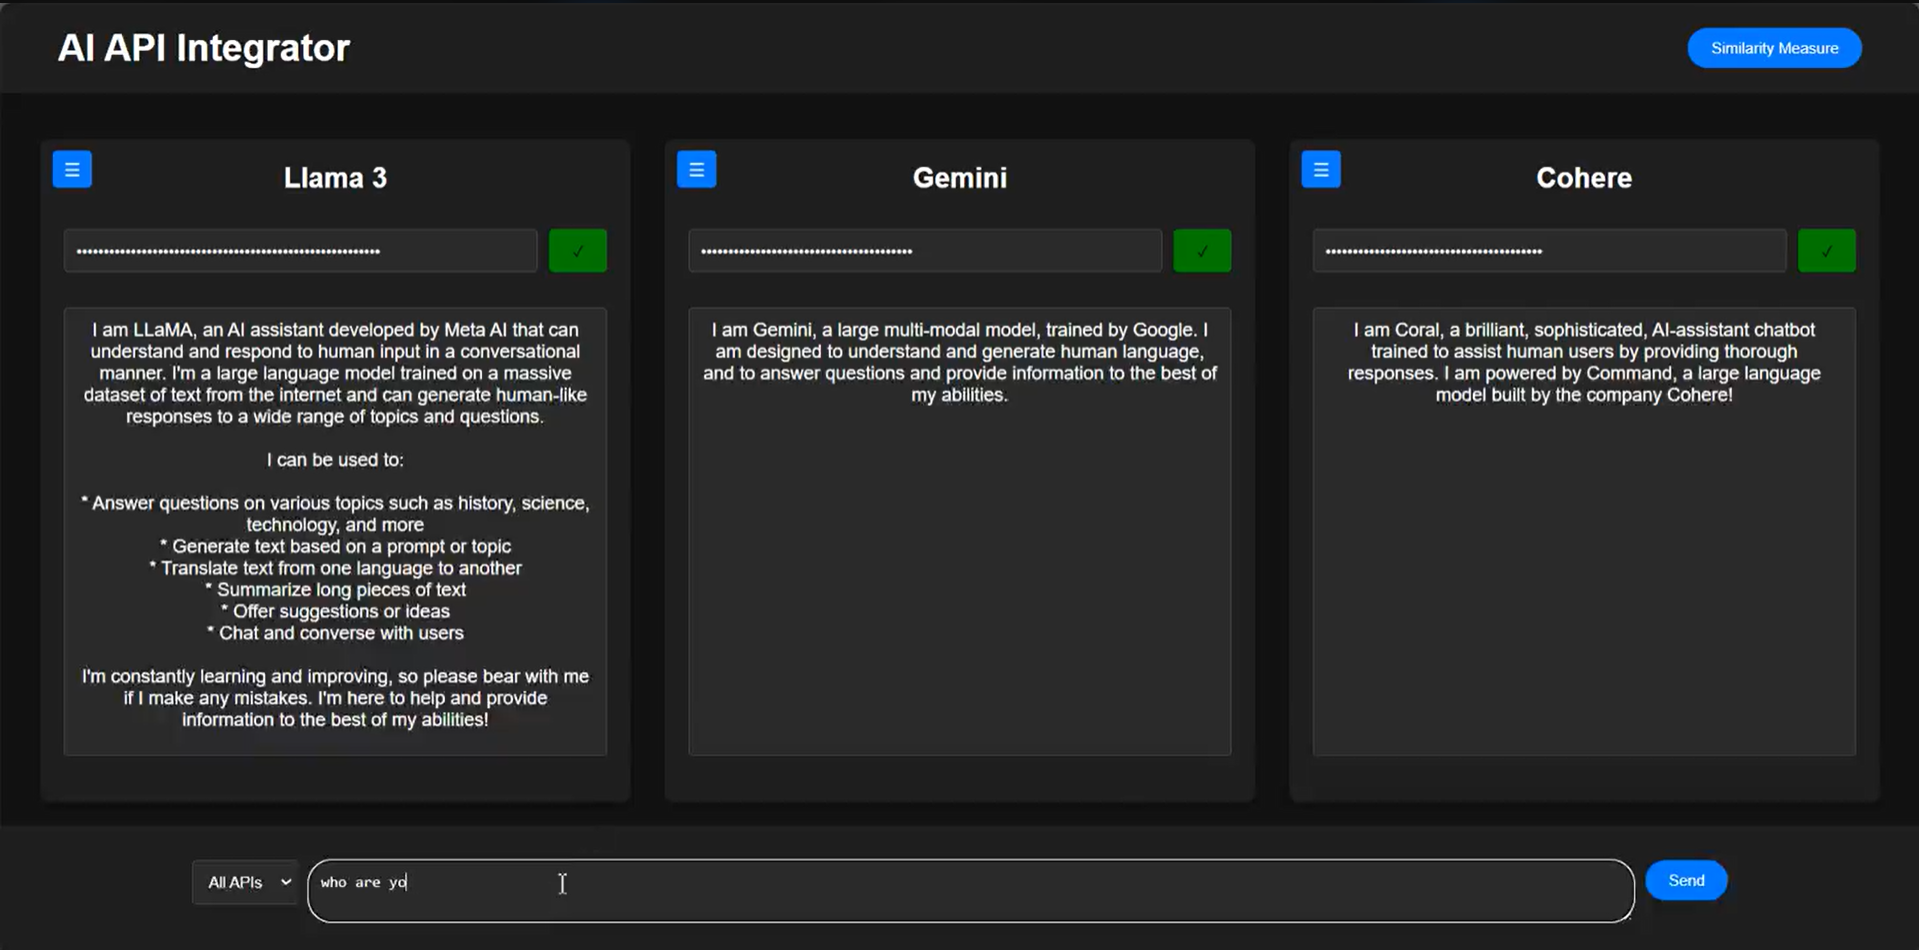This screenshot has width=1919, height=950.
Task: Click the Gemini API key field
Action: coord(925,251)
